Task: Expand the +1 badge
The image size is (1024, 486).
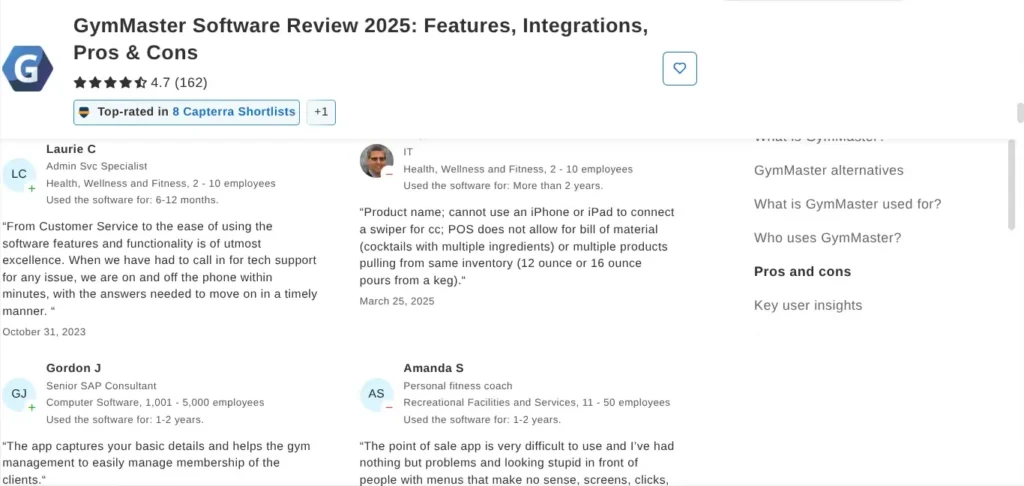Action: pos(321,112)
